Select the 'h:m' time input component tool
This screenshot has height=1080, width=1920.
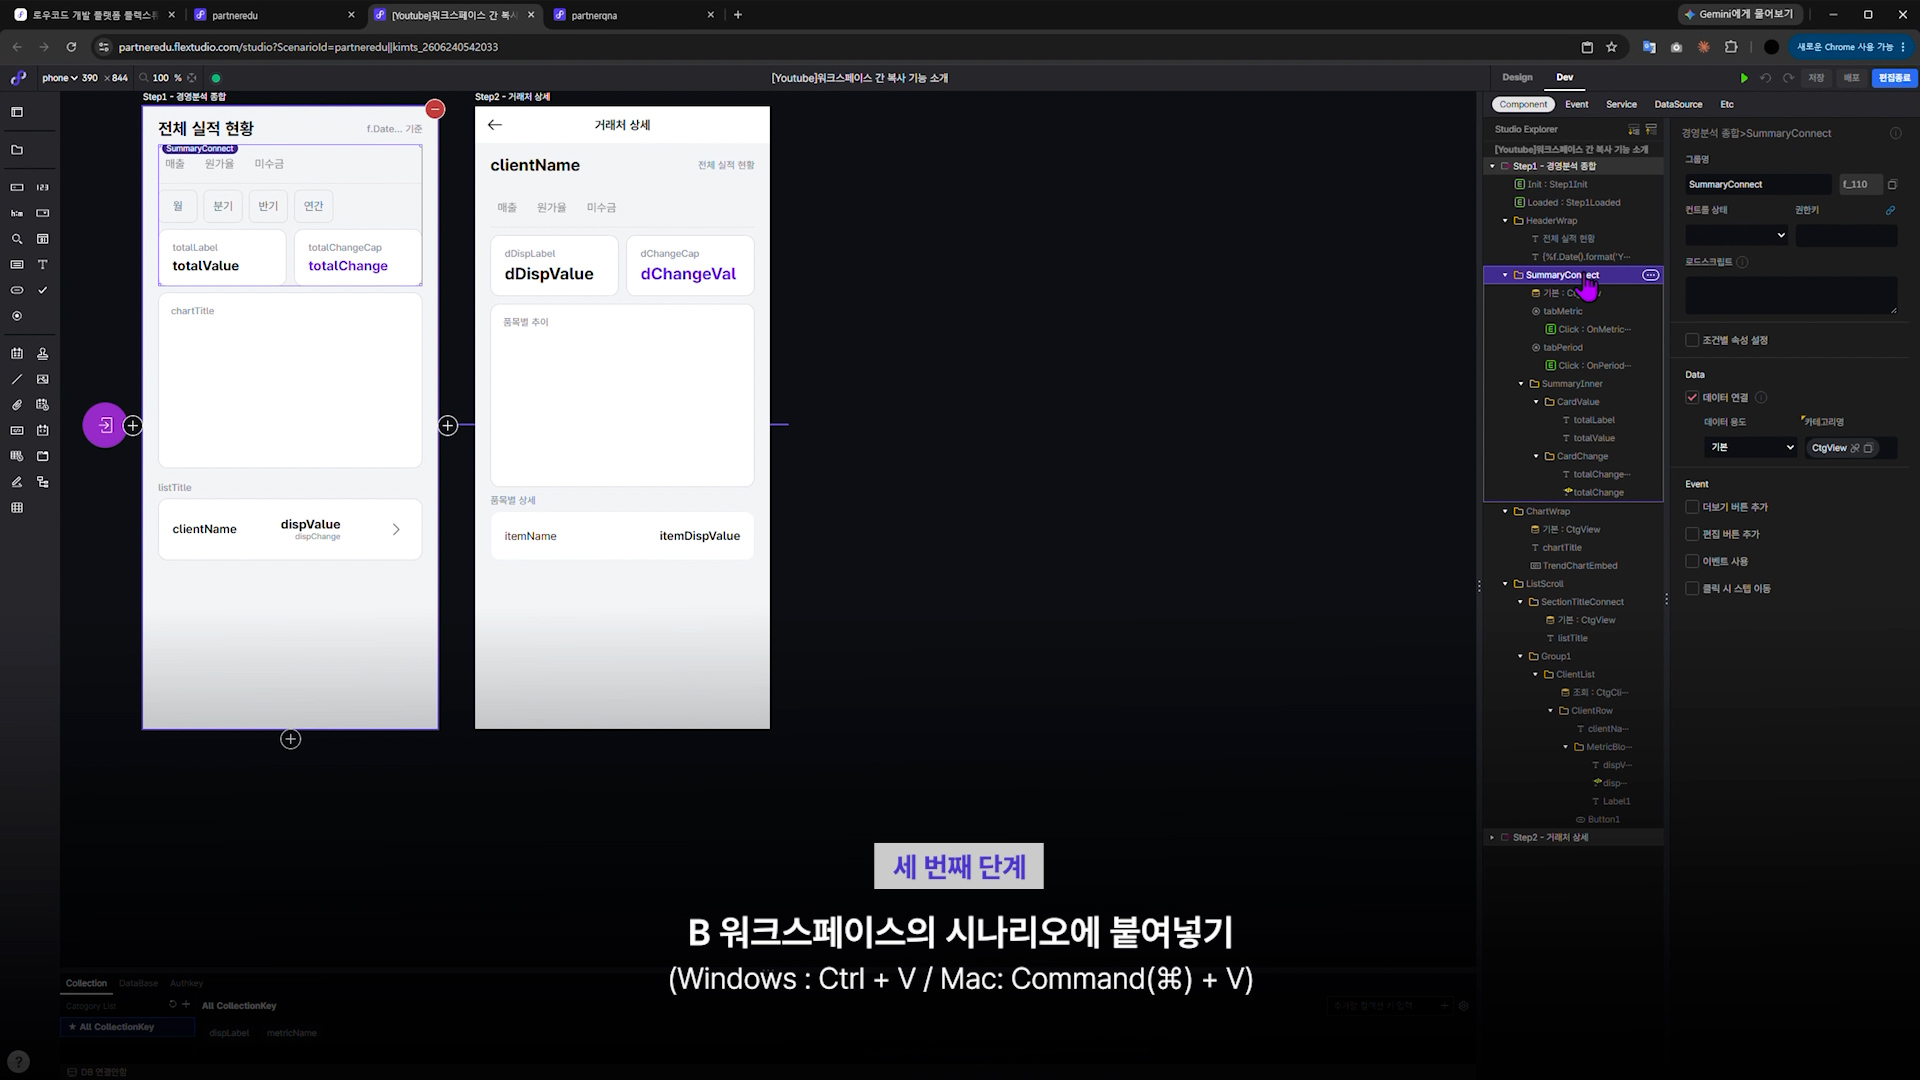(17, 213)
